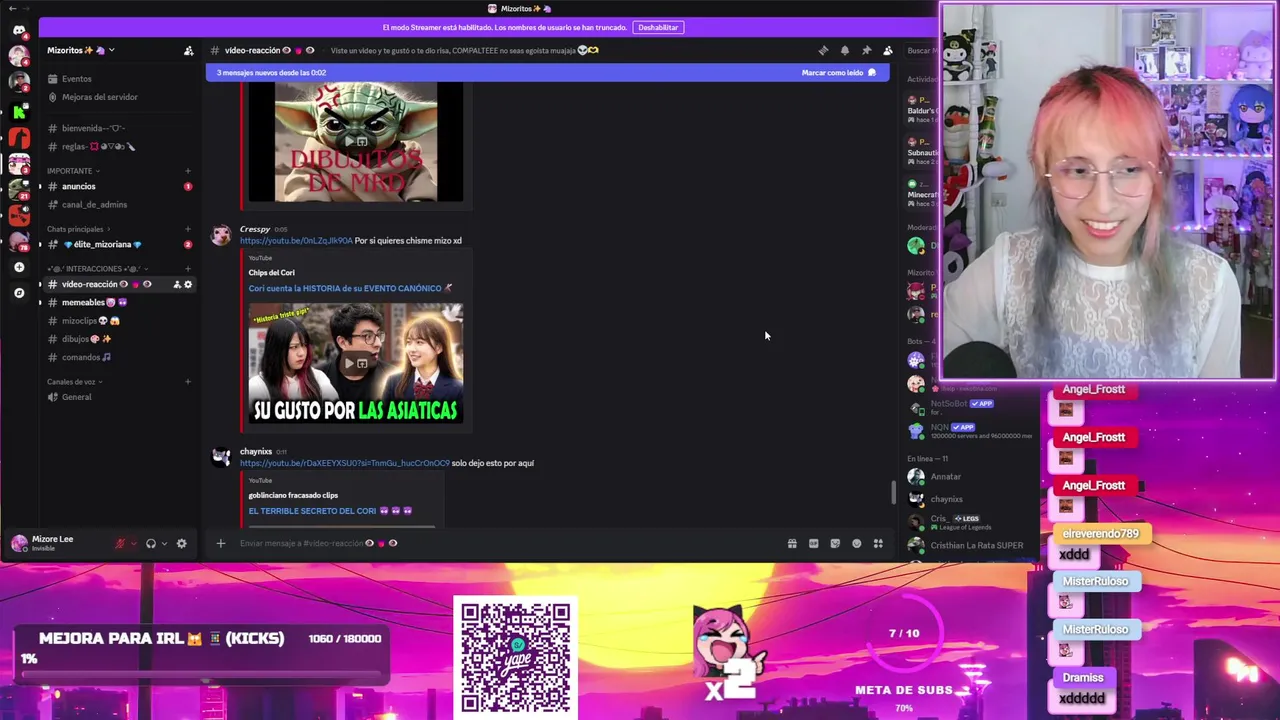Image resolution: width=1280 pixels, height=720 pixels.
Task: Collapse the Canales de voz category
Action: pyautogui.click(x=74, y=382)
